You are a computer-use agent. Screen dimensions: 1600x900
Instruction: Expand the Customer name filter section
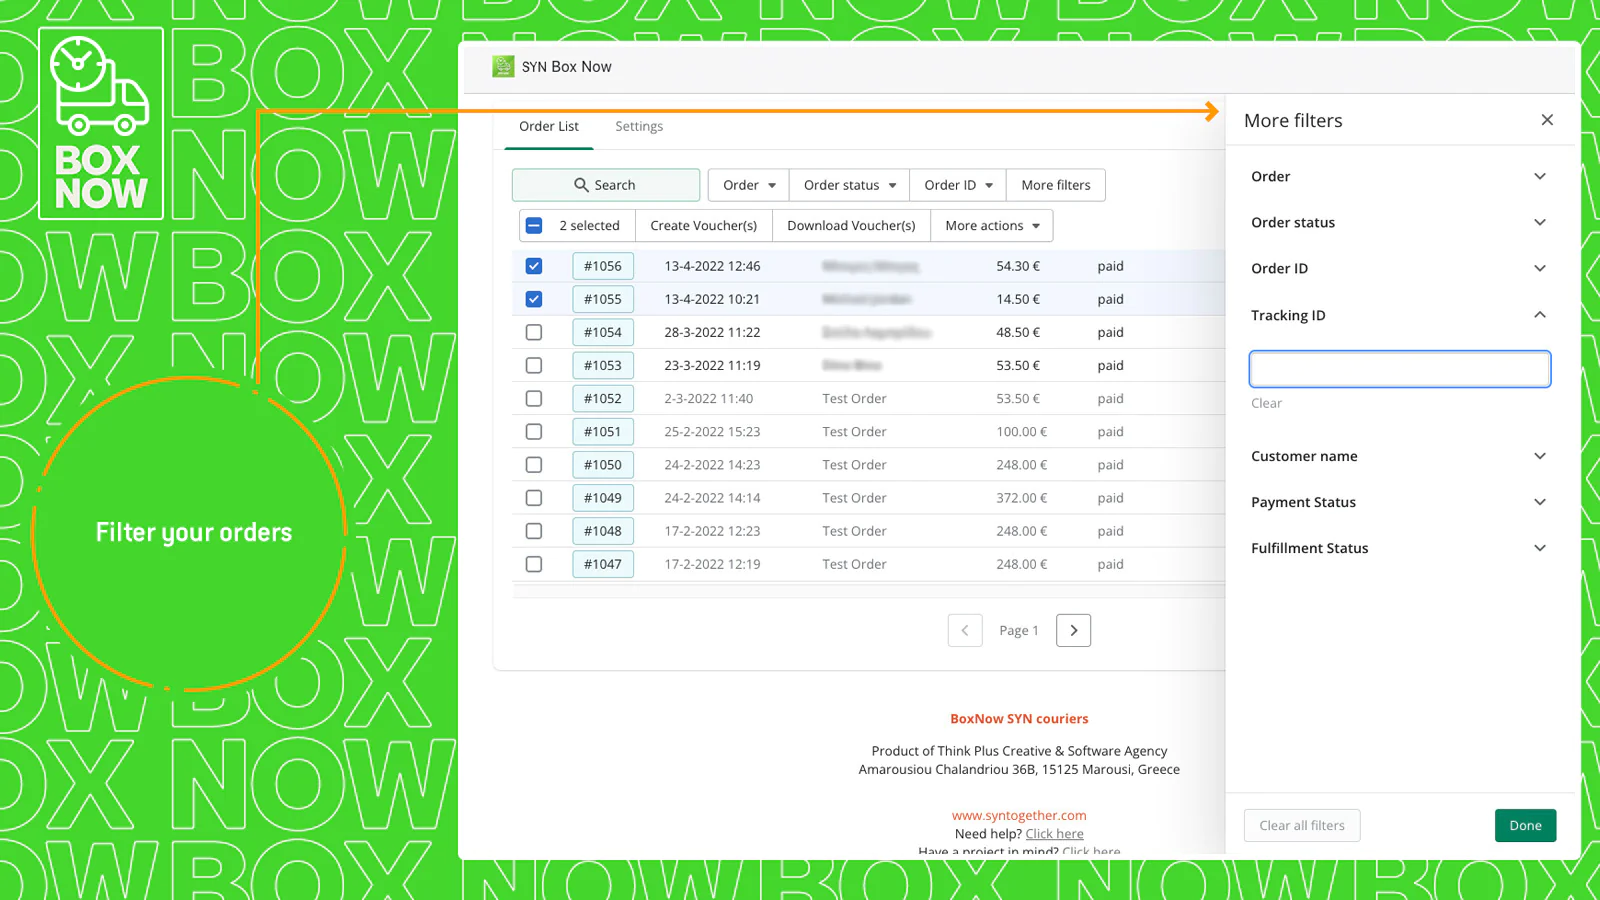pos(1399,456)
